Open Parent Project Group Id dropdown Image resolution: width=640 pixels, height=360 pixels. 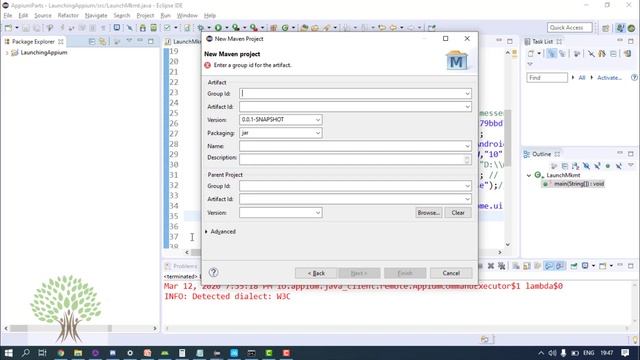[467, 186]
